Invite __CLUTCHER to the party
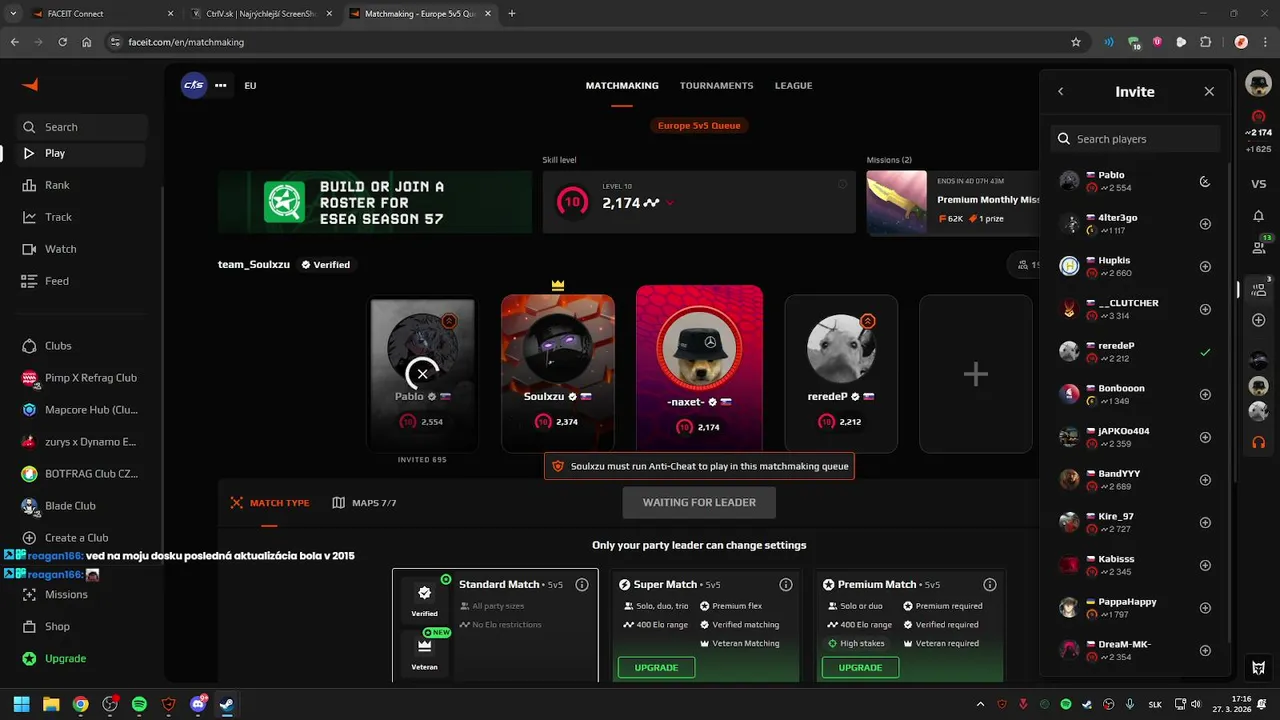 (1205, 310)
